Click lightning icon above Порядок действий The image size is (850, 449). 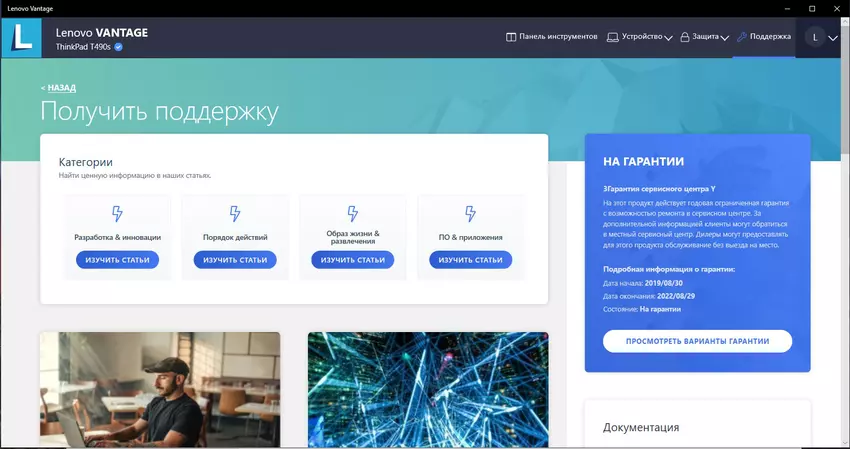pos(235,214)
